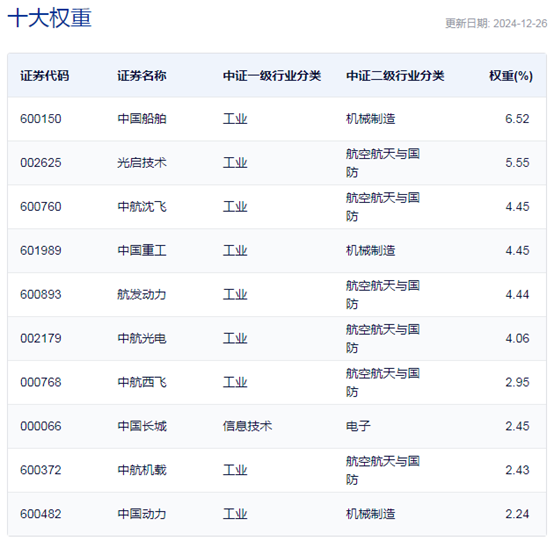Select security name 航发动力
This screenshot has width=554, height=548.
point(142,294)
